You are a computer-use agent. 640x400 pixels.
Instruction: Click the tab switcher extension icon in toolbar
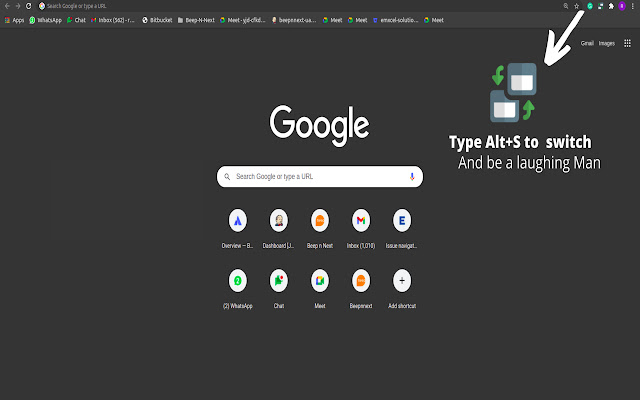[x=600, y=6]
